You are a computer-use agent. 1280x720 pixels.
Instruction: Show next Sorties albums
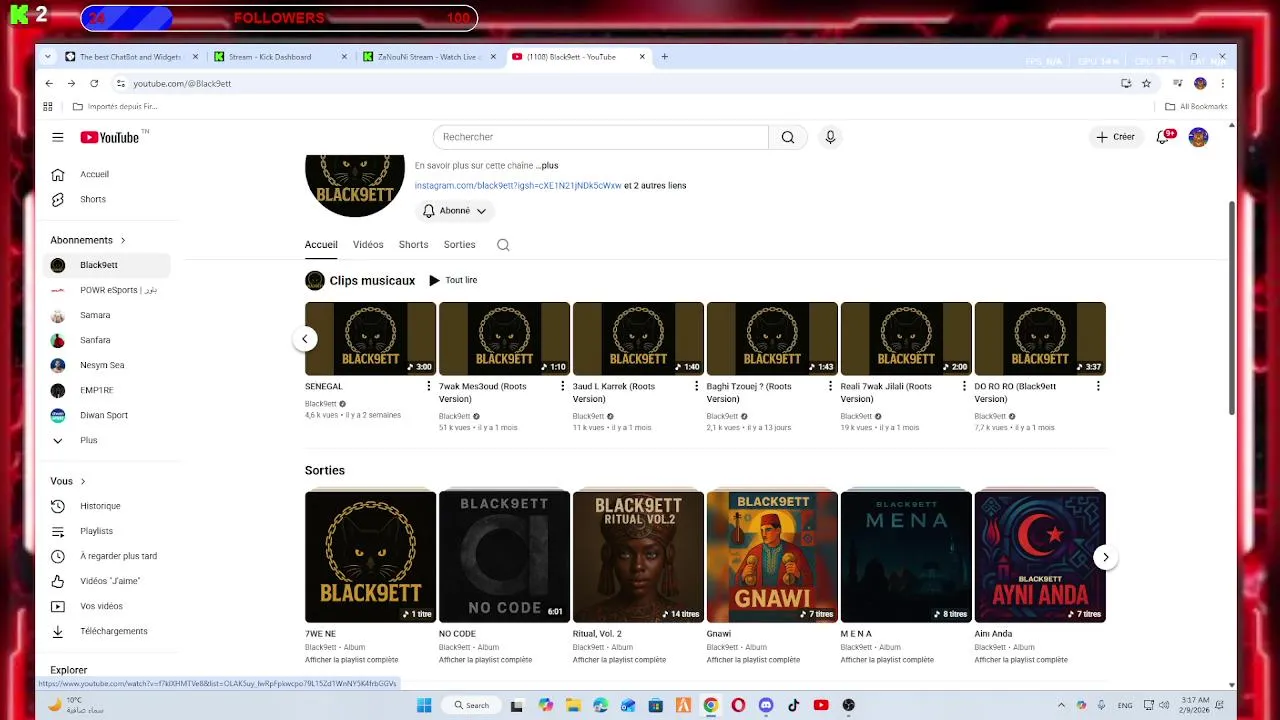(x=1105, y=557)
